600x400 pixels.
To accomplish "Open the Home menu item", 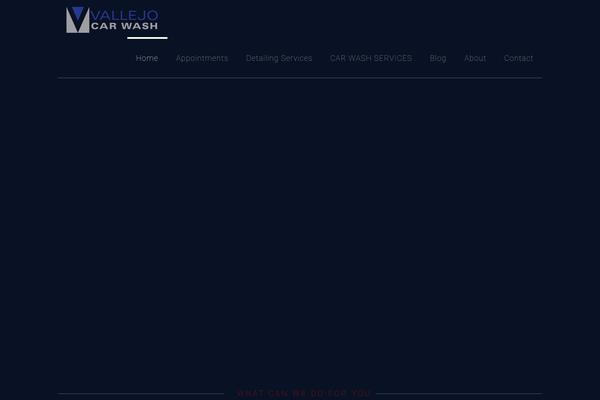I will point(147,58).
